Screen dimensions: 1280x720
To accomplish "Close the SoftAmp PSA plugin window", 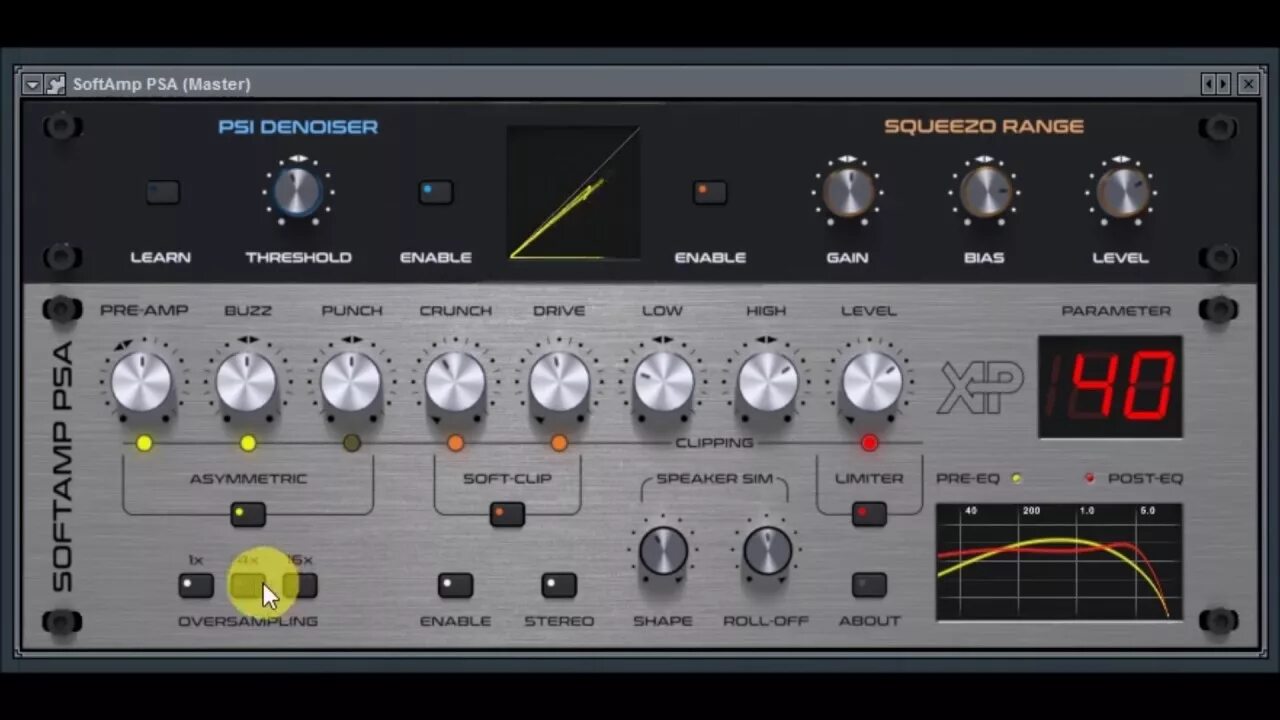I will click(1248, 84).
